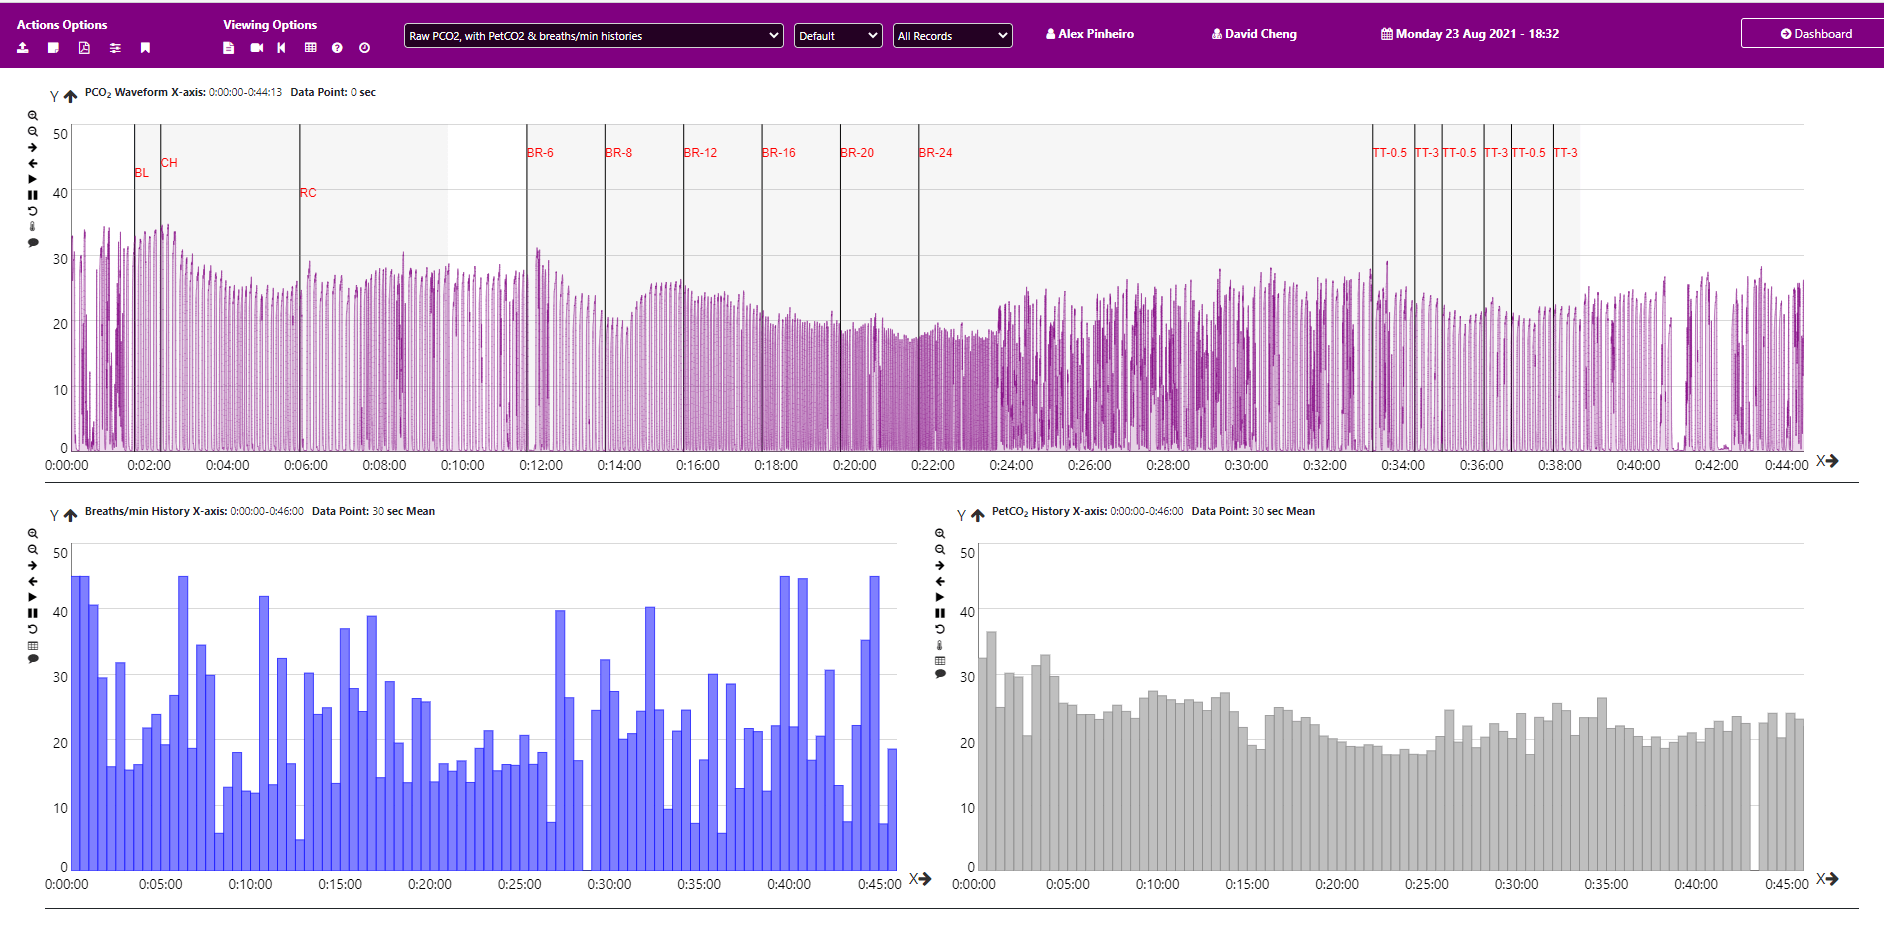Image resolution: width=1884 pixels, height=951 pixels.
Task: Click the Monday 23 Aug 2021 session date
Action: 1470,34
